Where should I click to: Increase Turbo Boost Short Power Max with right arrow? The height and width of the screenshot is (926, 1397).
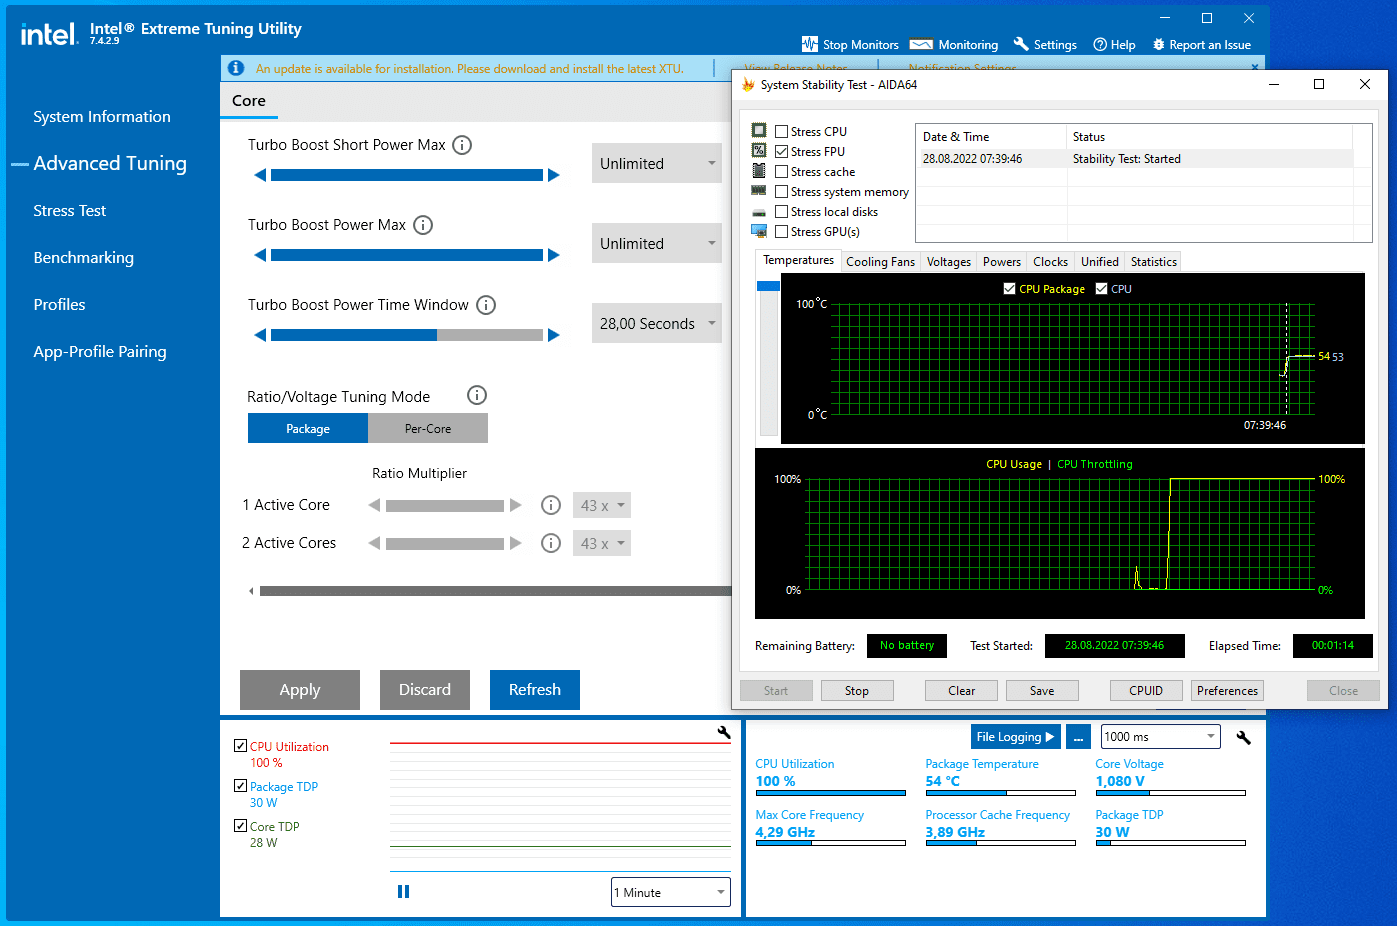(x=553, y=175)
